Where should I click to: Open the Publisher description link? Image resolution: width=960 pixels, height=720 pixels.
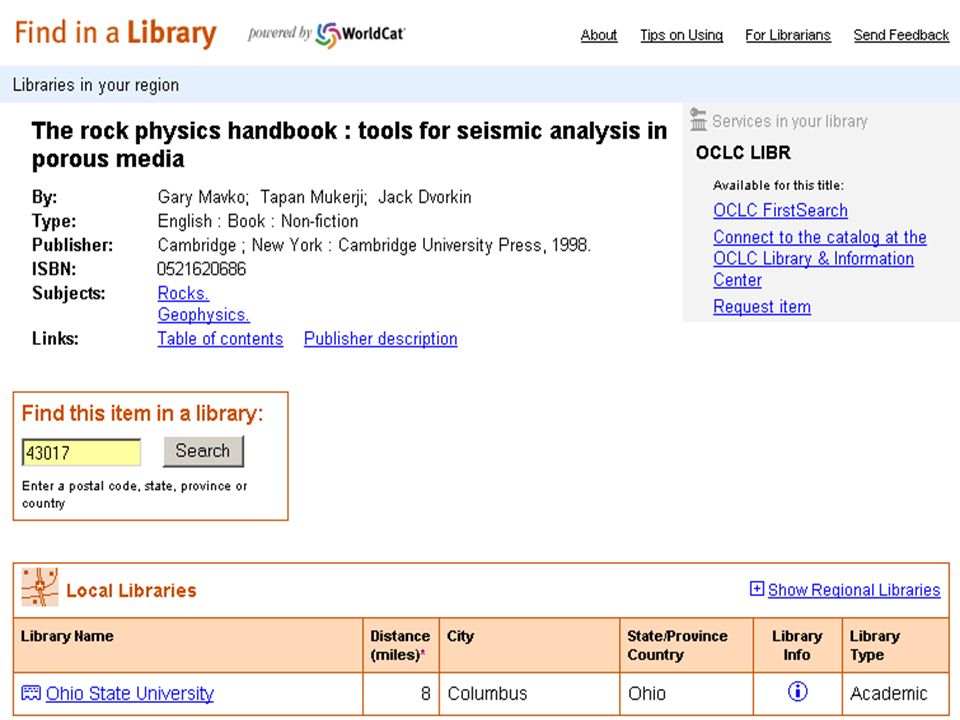(x=381, y=339)
